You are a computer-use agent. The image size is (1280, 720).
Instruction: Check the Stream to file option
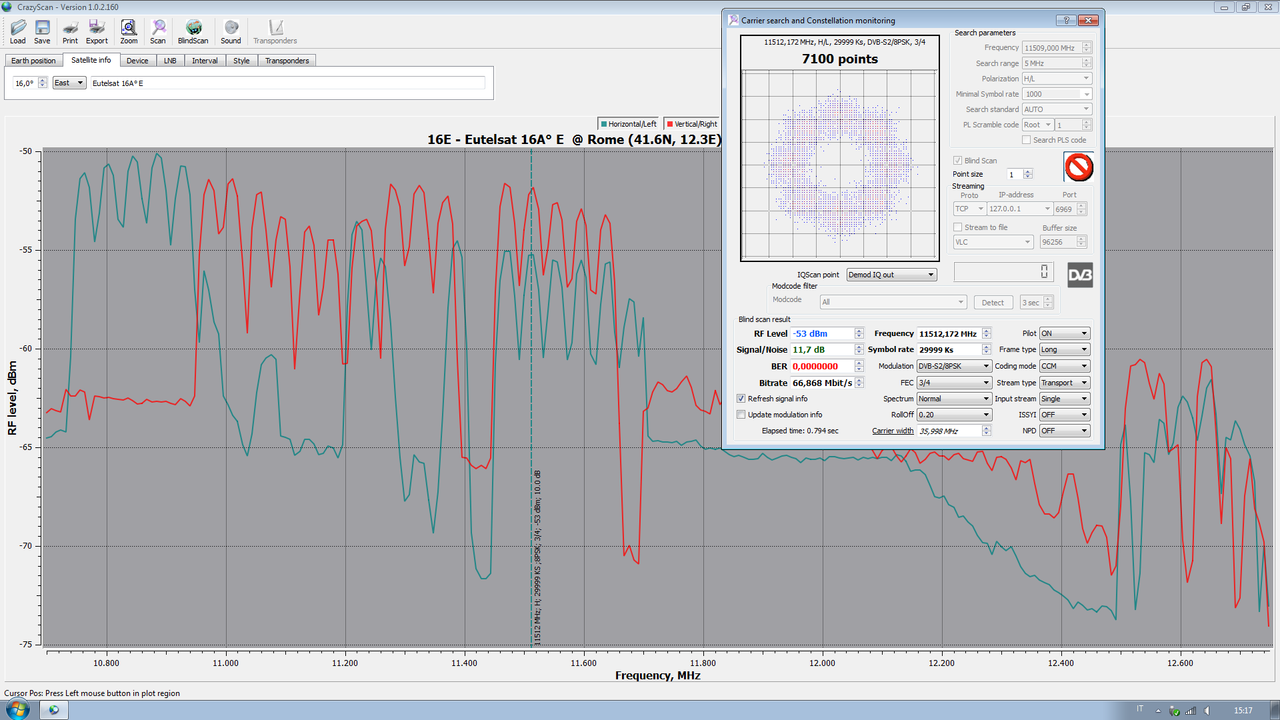coord(958,227)
